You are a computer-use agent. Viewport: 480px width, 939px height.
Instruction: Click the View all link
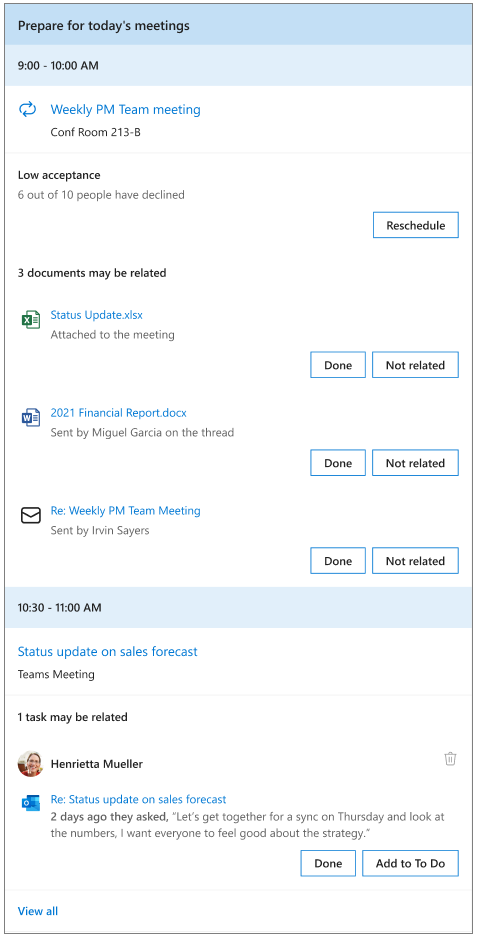click(38, 911)
